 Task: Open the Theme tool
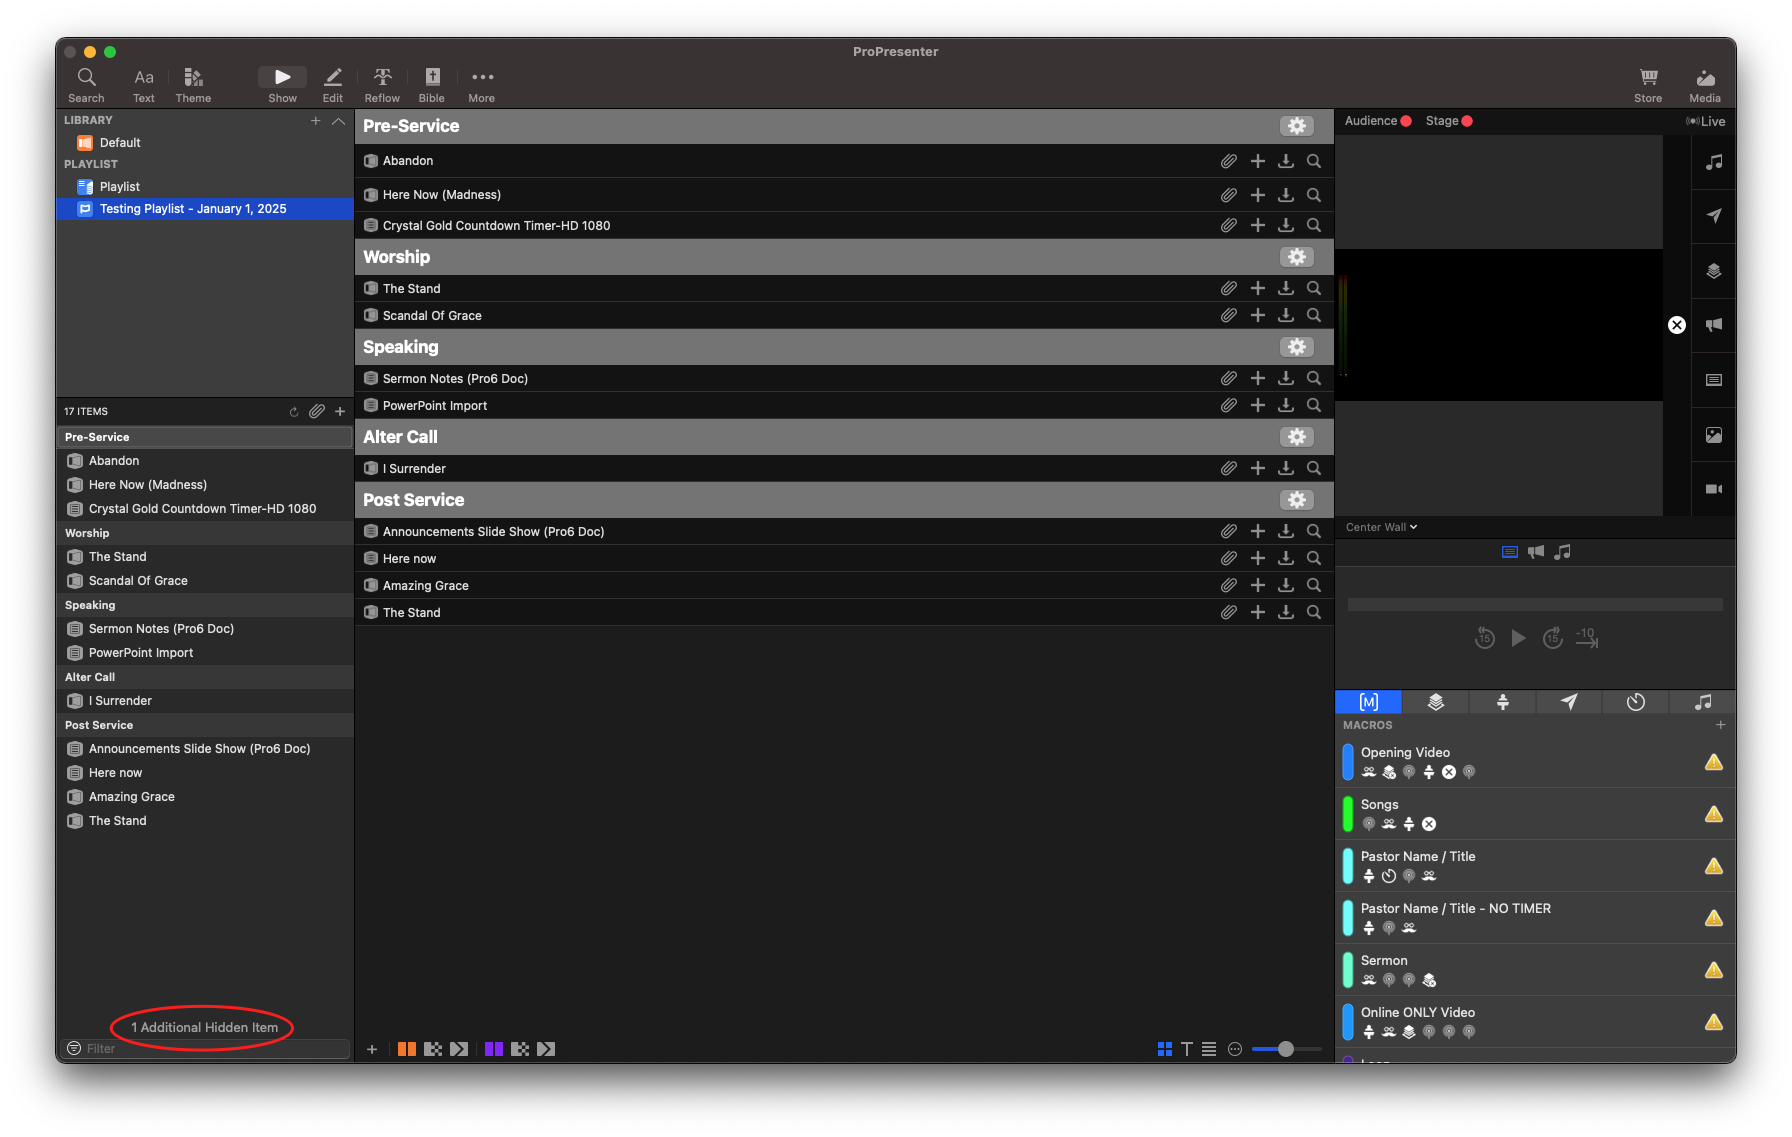pyautogui.click(x=193, y=85)
